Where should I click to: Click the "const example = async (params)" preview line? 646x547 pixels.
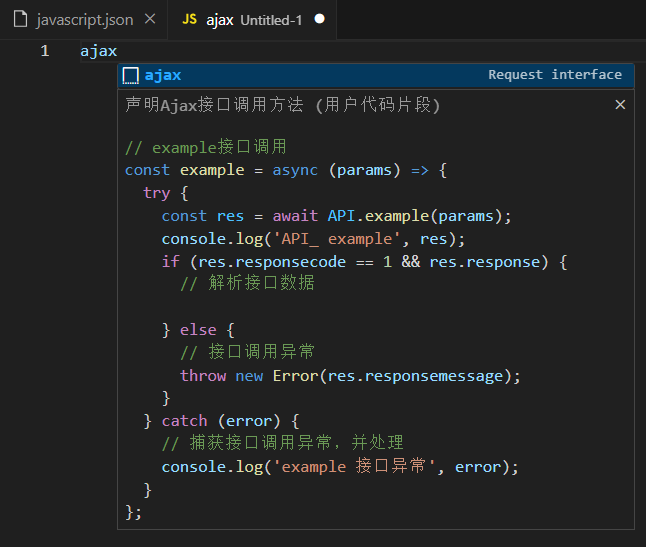[286, 170]
